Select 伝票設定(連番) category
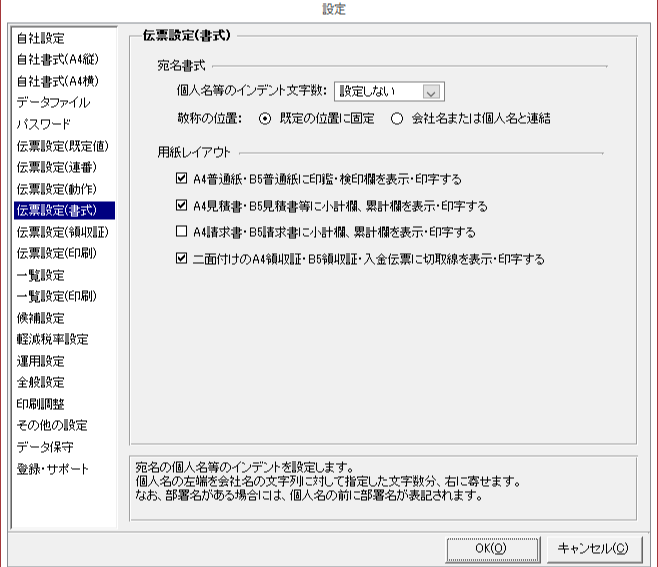This screenshot has height=567, width=658. (x=57, y=167)
